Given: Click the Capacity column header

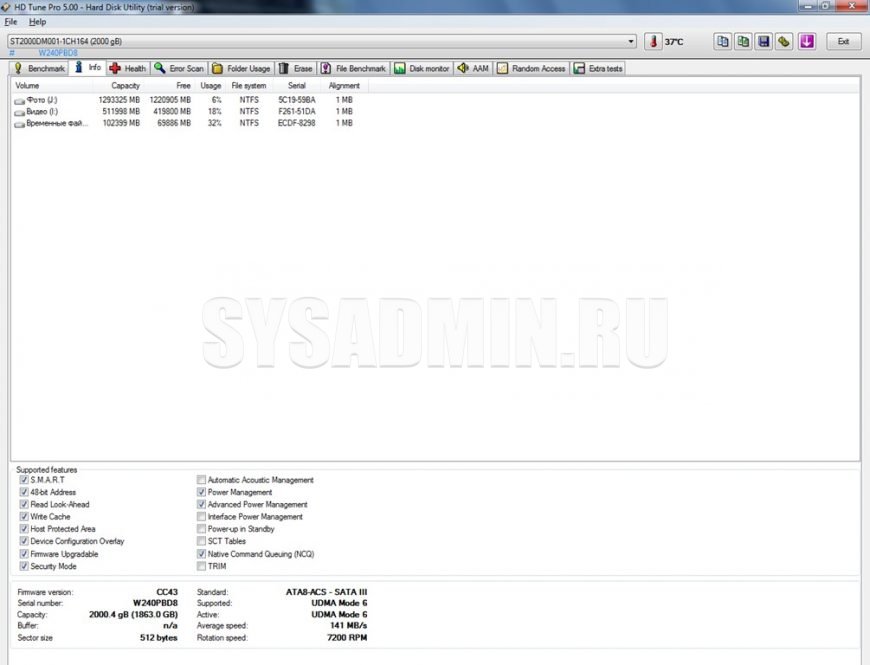Looking at the screenshot, I should click(x=125, y=86).
